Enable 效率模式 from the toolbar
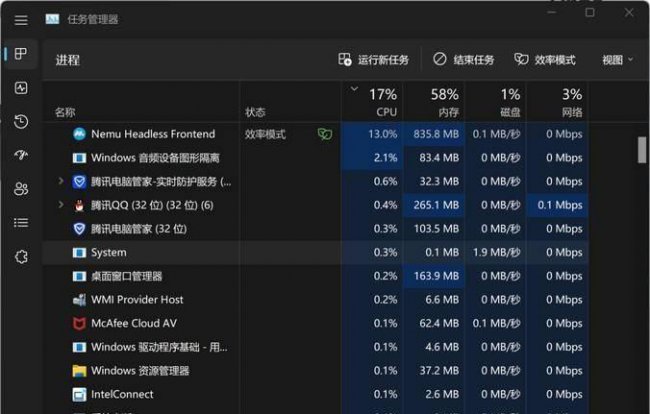This screenshot has width=650, height=414. [x=545, y=60]
